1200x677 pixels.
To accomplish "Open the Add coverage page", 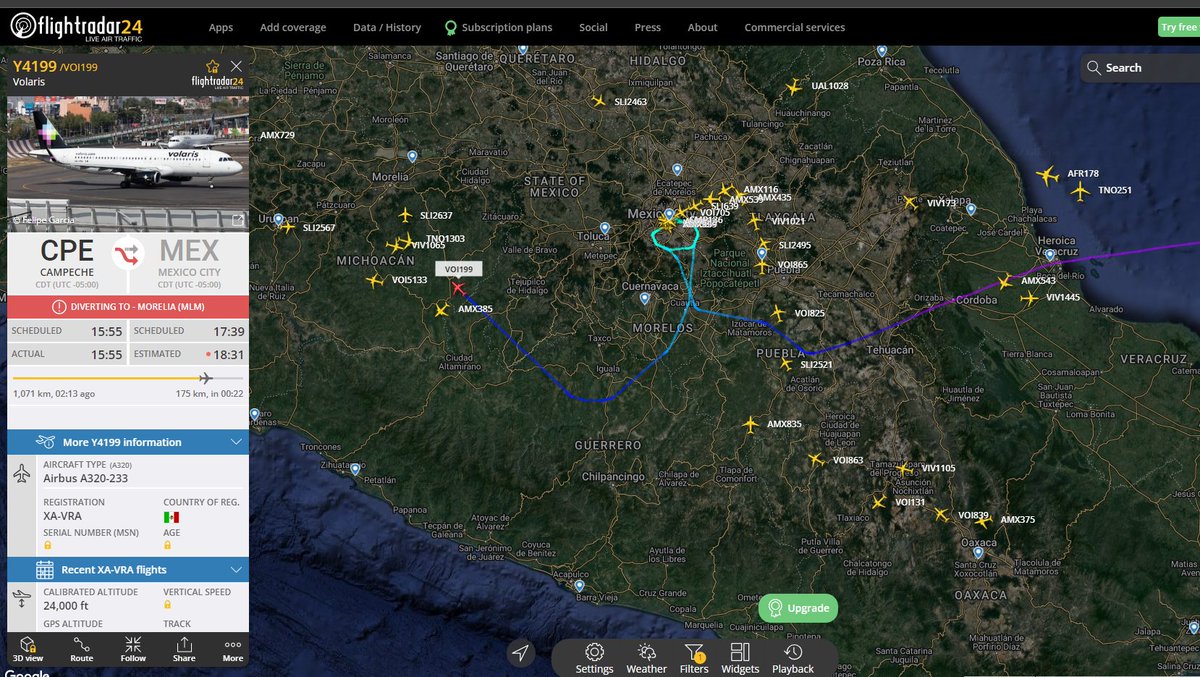I will pos(293,27).
